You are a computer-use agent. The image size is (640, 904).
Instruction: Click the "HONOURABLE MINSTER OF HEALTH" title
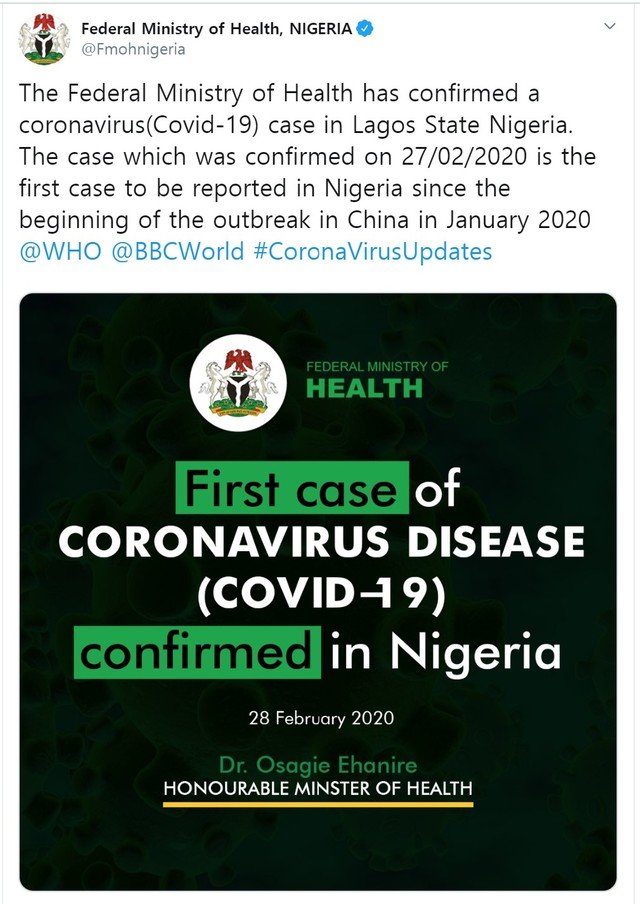pos(318,788)
